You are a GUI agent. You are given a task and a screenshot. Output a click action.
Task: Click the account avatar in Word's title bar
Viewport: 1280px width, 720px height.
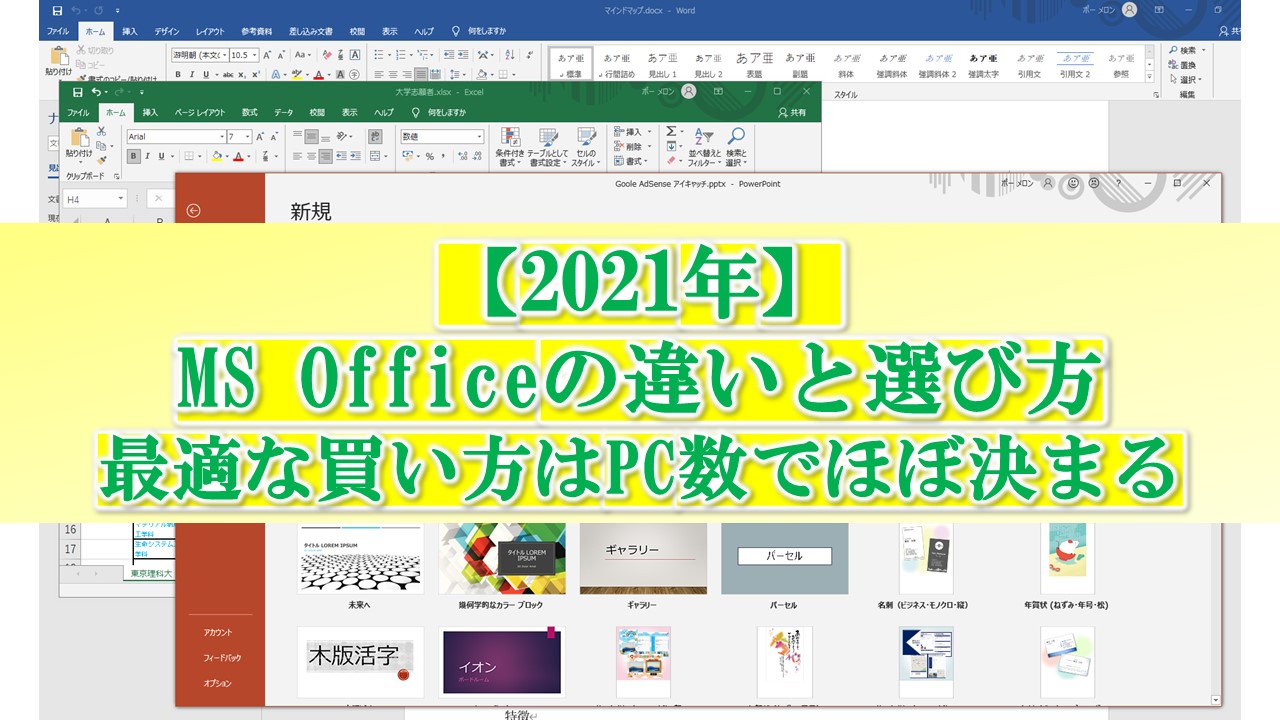point(1129,10)
